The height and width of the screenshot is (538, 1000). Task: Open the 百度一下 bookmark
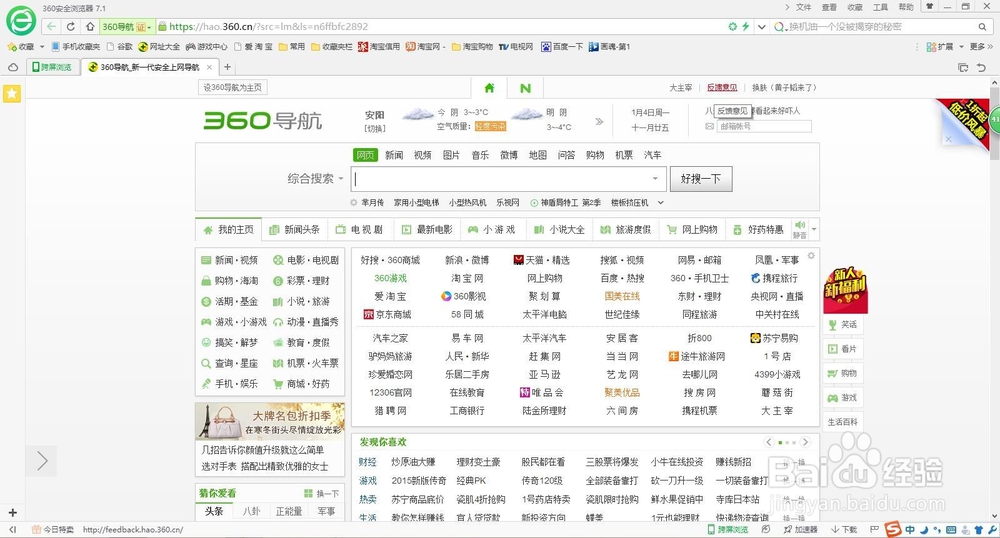tap(562, 47)
